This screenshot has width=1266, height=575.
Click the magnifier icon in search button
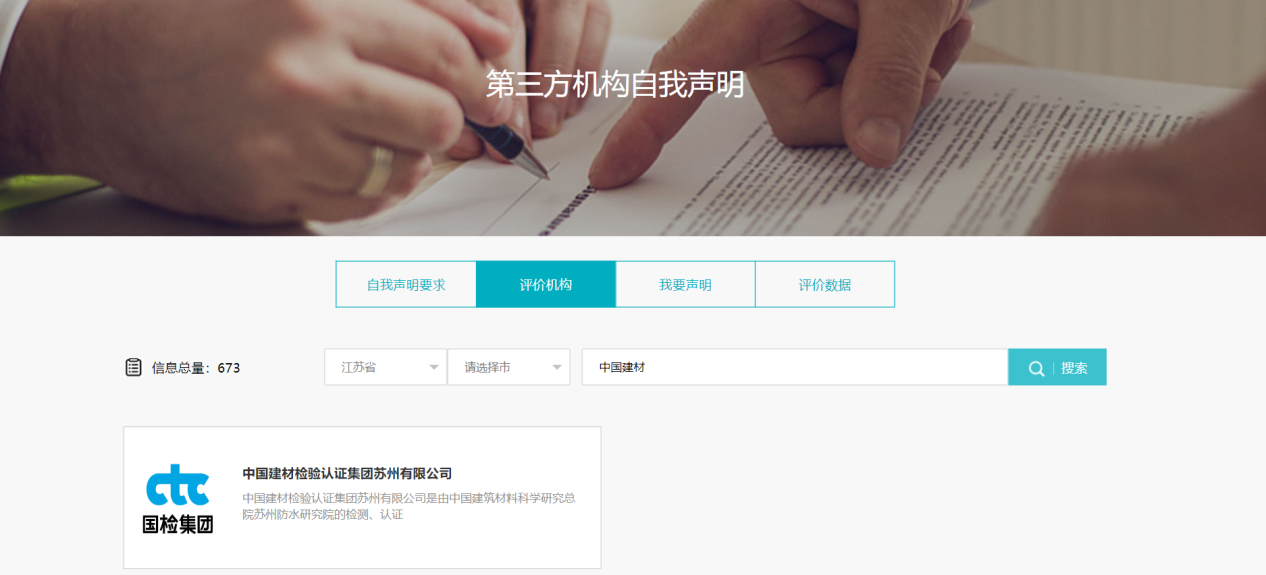[1036, 368]
